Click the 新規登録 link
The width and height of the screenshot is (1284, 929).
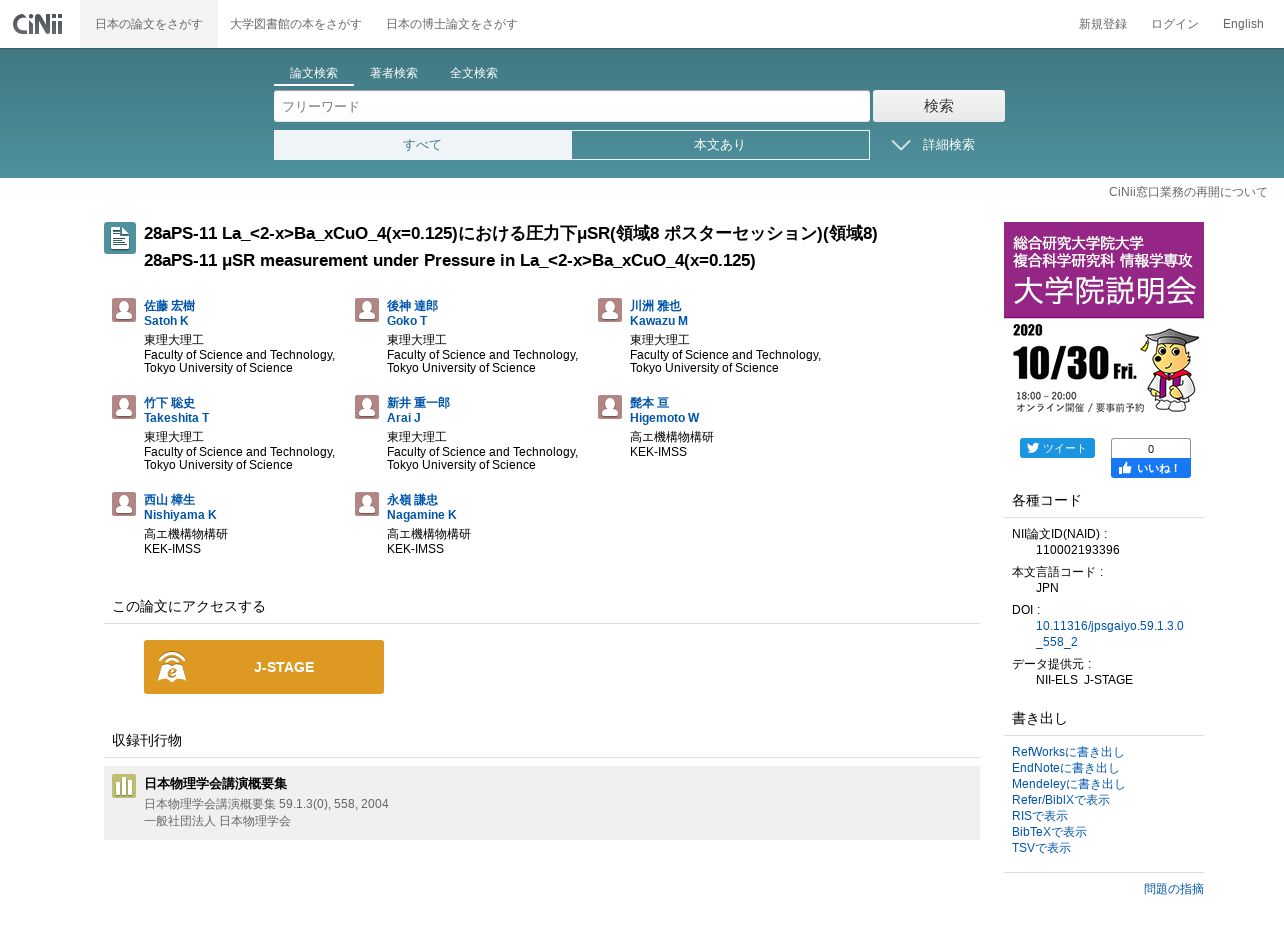(1103, 24)
